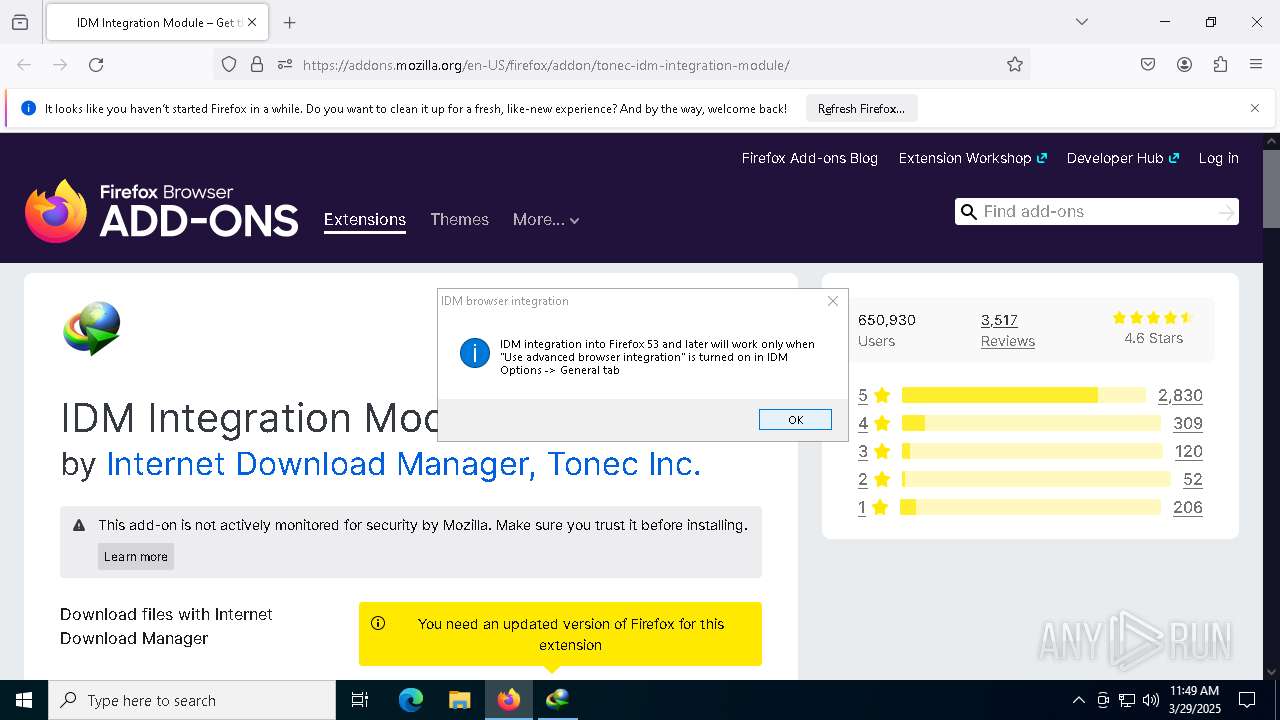The image size is (1280, 720).
Task: Open 2,830 five-star count link
Action: pos(1180,395)
